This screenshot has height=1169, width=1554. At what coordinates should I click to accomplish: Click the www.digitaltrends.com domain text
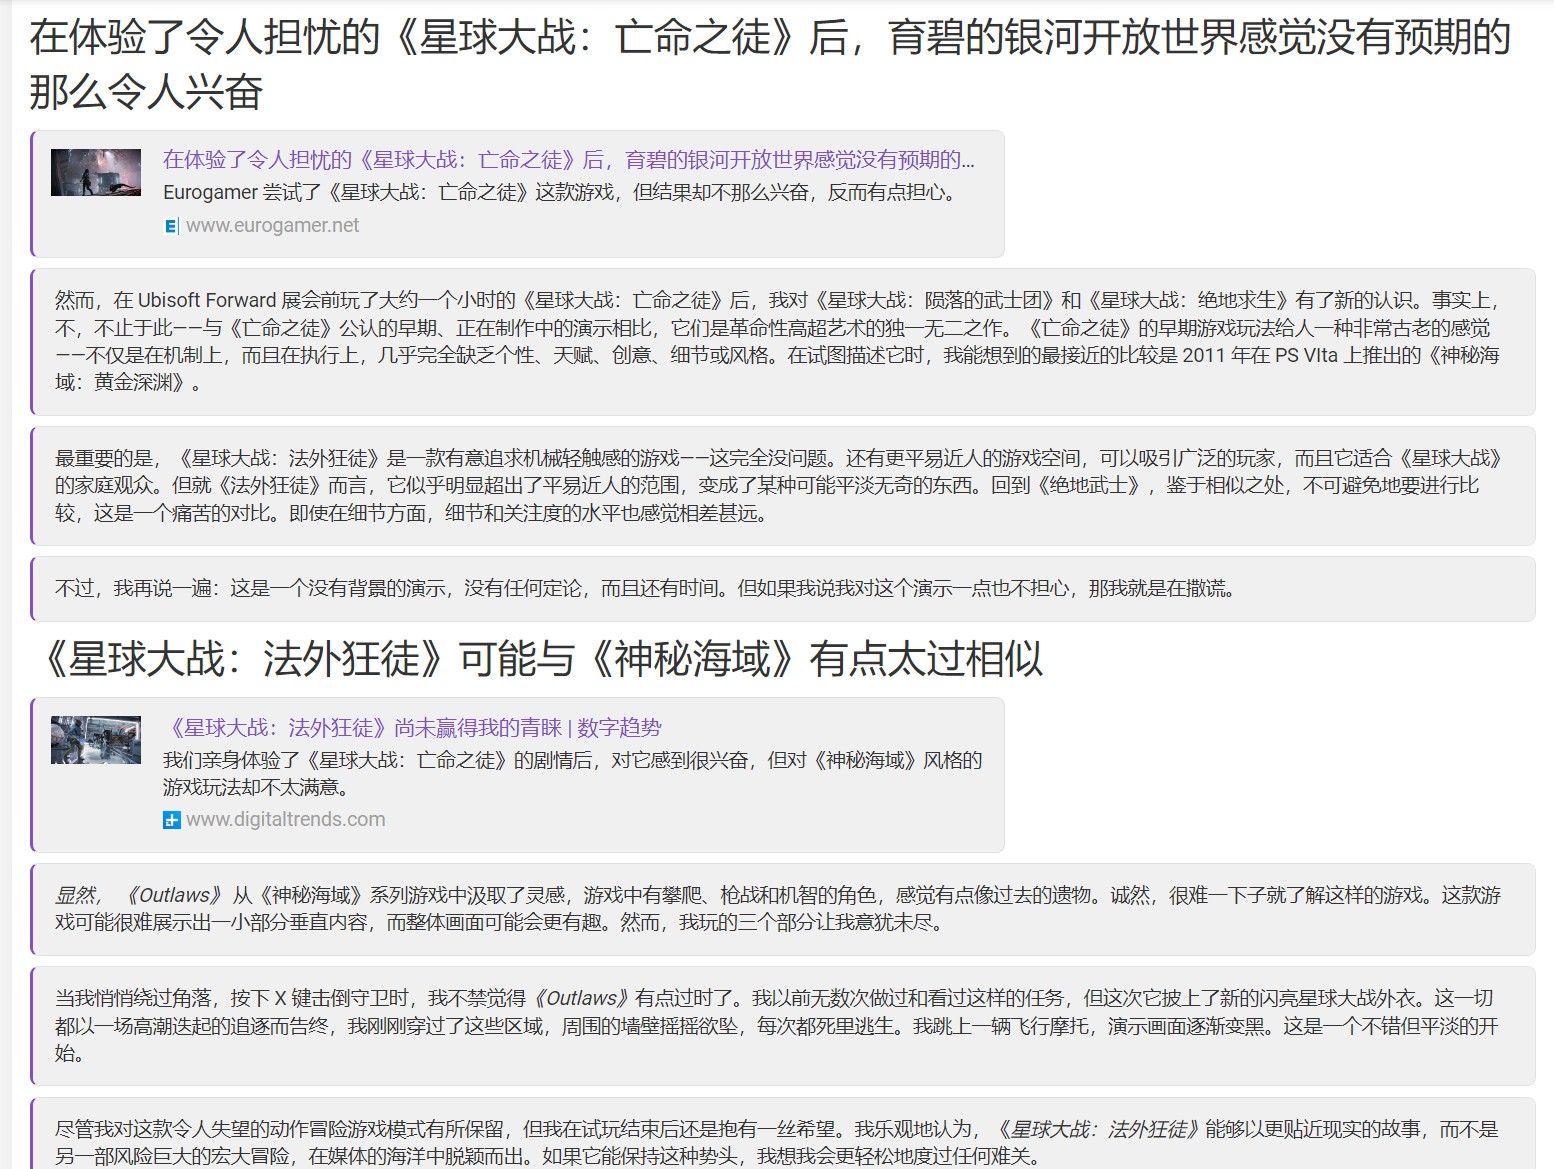click(285, 820)
